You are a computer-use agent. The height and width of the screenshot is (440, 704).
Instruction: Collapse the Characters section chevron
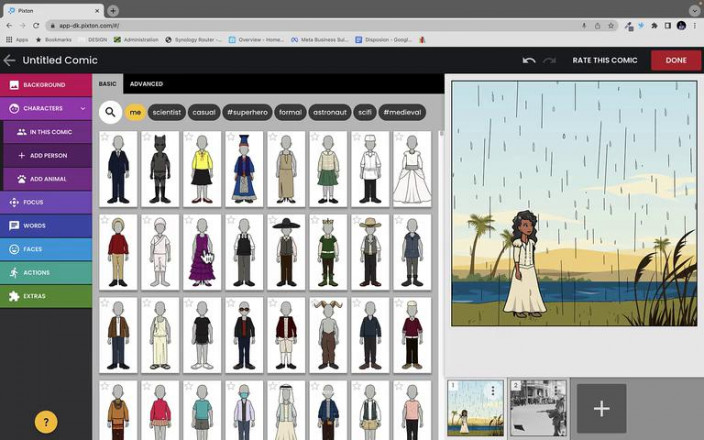tap(83, 108)
